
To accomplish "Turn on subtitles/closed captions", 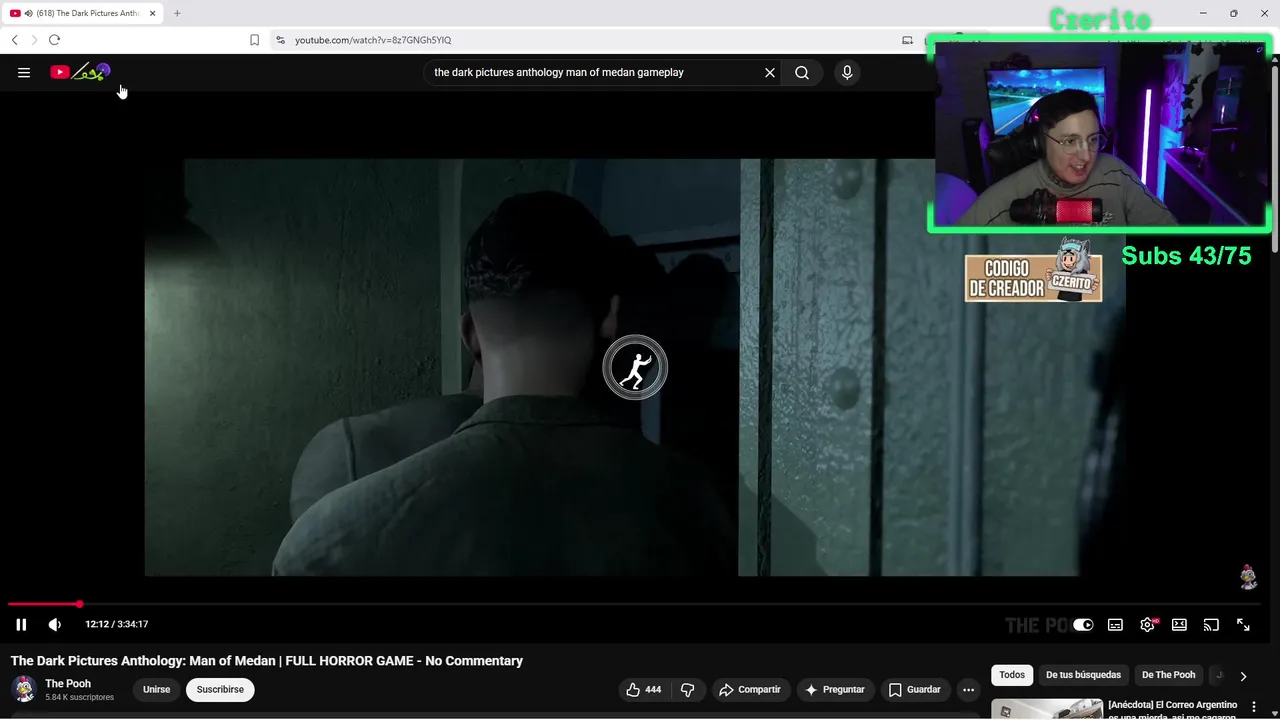I will tap(1115, 625).
